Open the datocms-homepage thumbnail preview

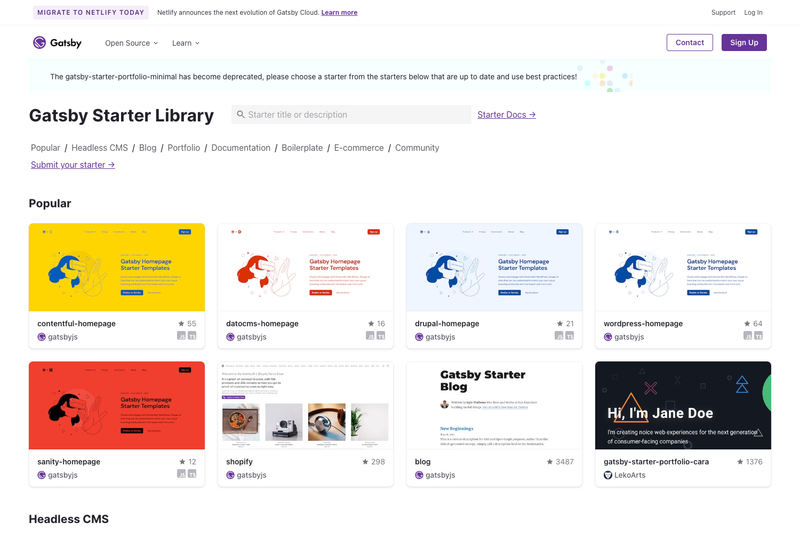coord(306,267)
